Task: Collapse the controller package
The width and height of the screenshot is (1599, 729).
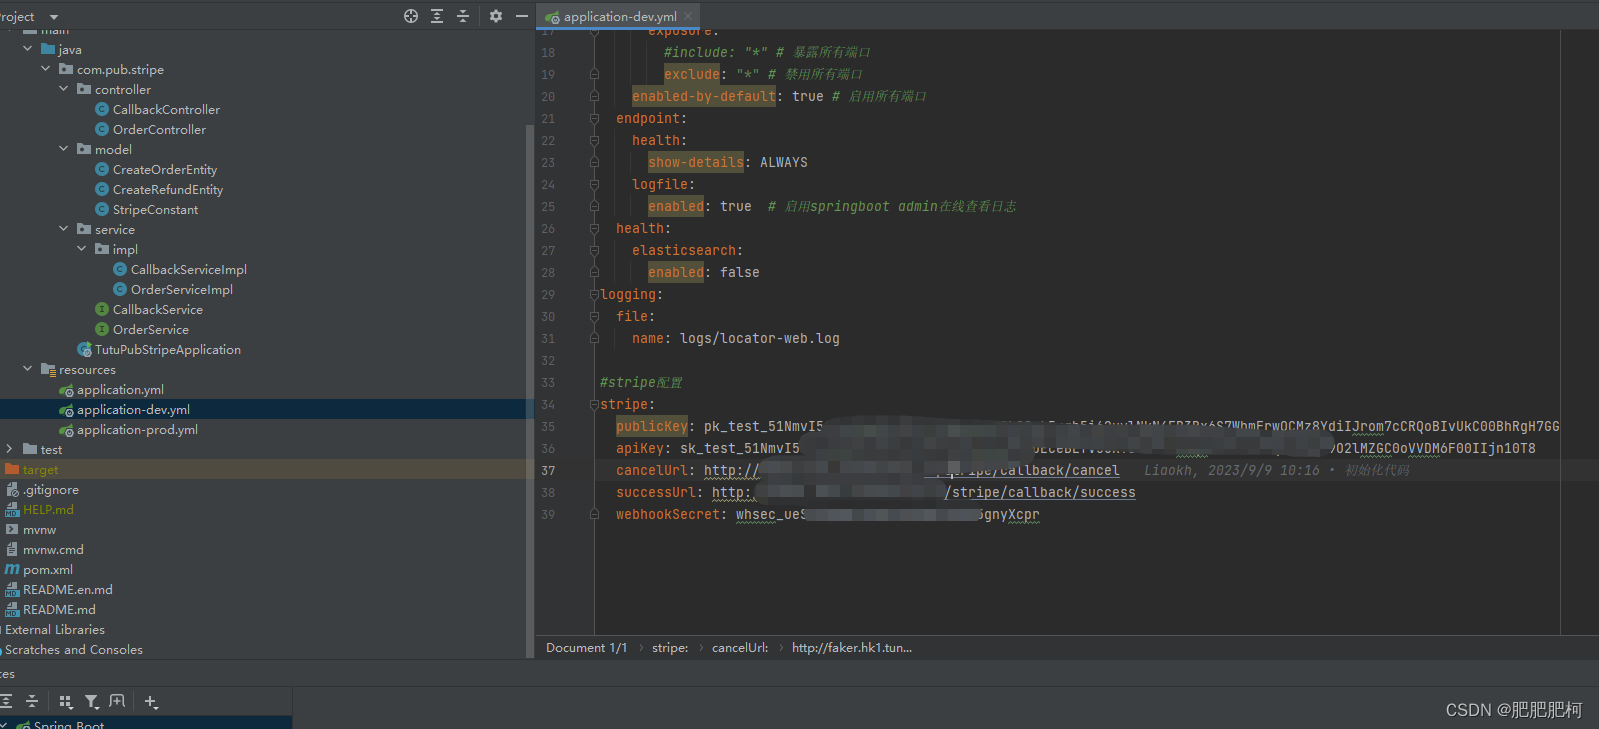Action: pyautogui.click(x=63, y=89)
